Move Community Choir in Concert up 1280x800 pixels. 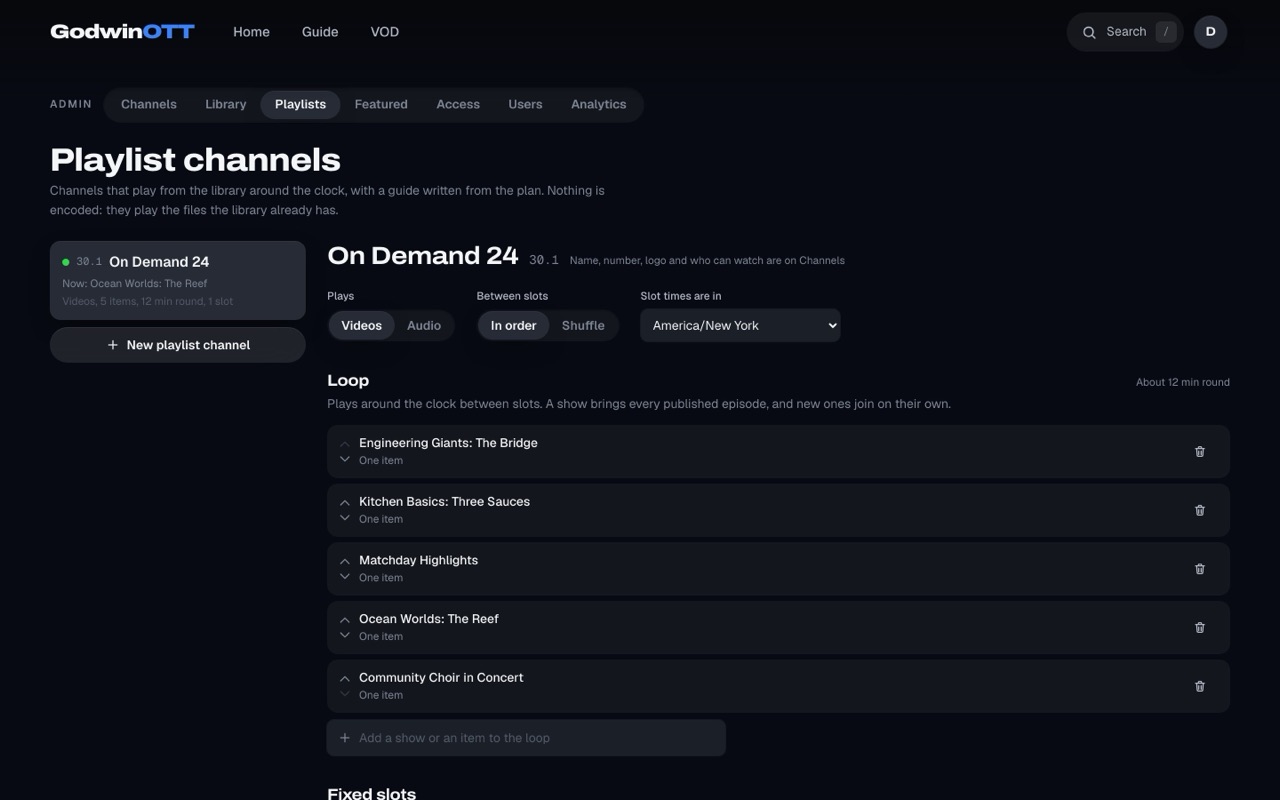[344, 678]
